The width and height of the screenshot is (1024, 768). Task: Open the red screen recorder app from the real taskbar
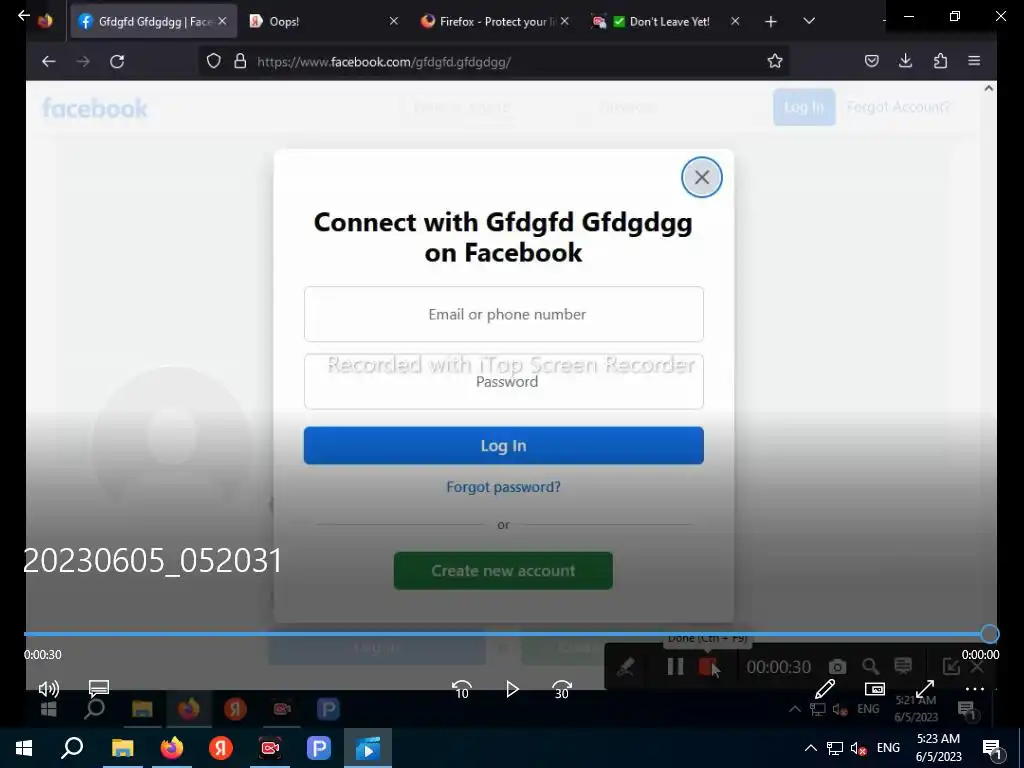pyautogui.click(x=270, y=748)
